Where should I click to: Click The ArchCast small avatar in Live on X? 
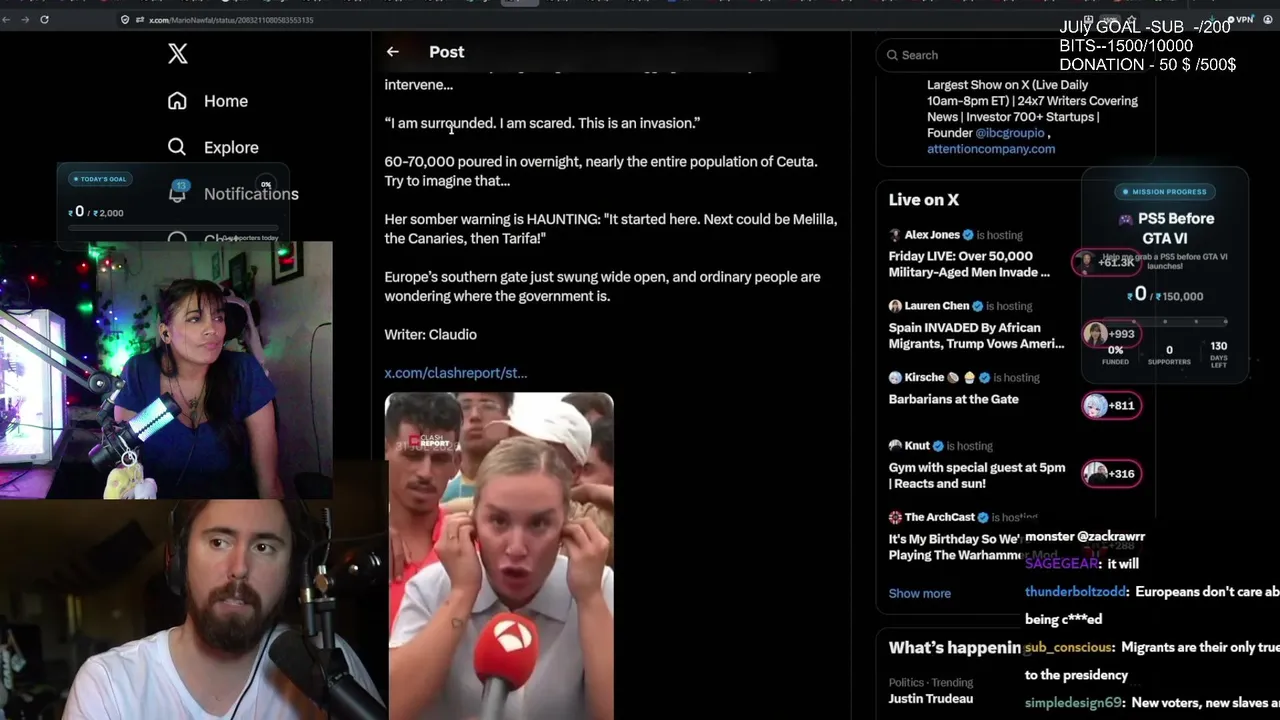[x=895, y=517]
